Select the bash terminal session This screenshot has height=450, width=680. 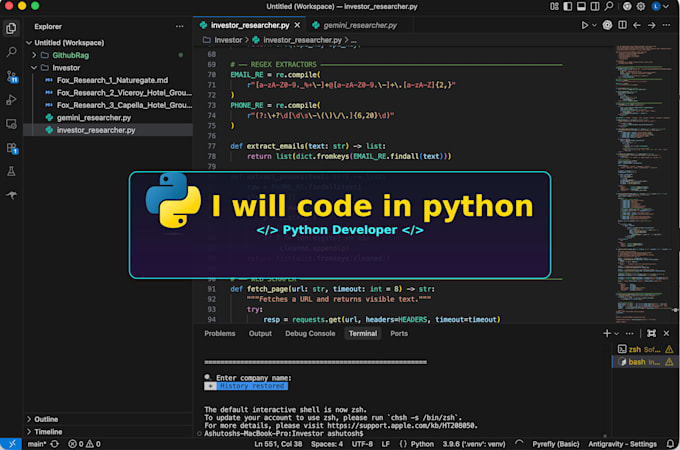[645, 362]
